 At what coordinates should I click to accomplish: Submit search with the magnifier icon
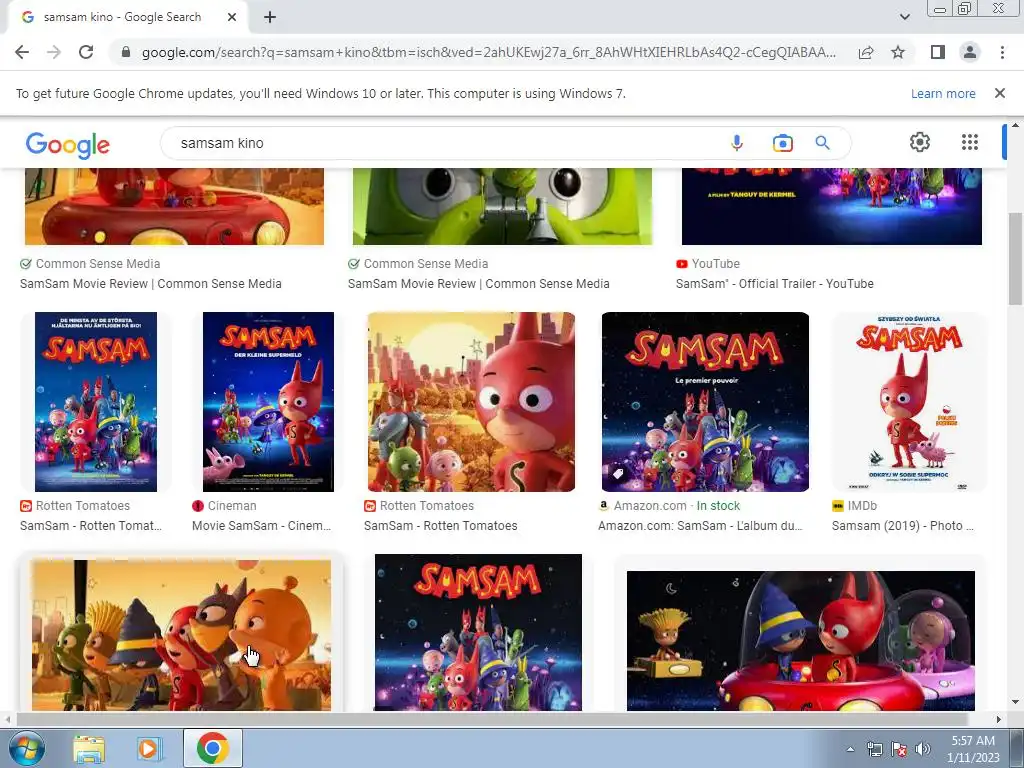click(822, 143)
